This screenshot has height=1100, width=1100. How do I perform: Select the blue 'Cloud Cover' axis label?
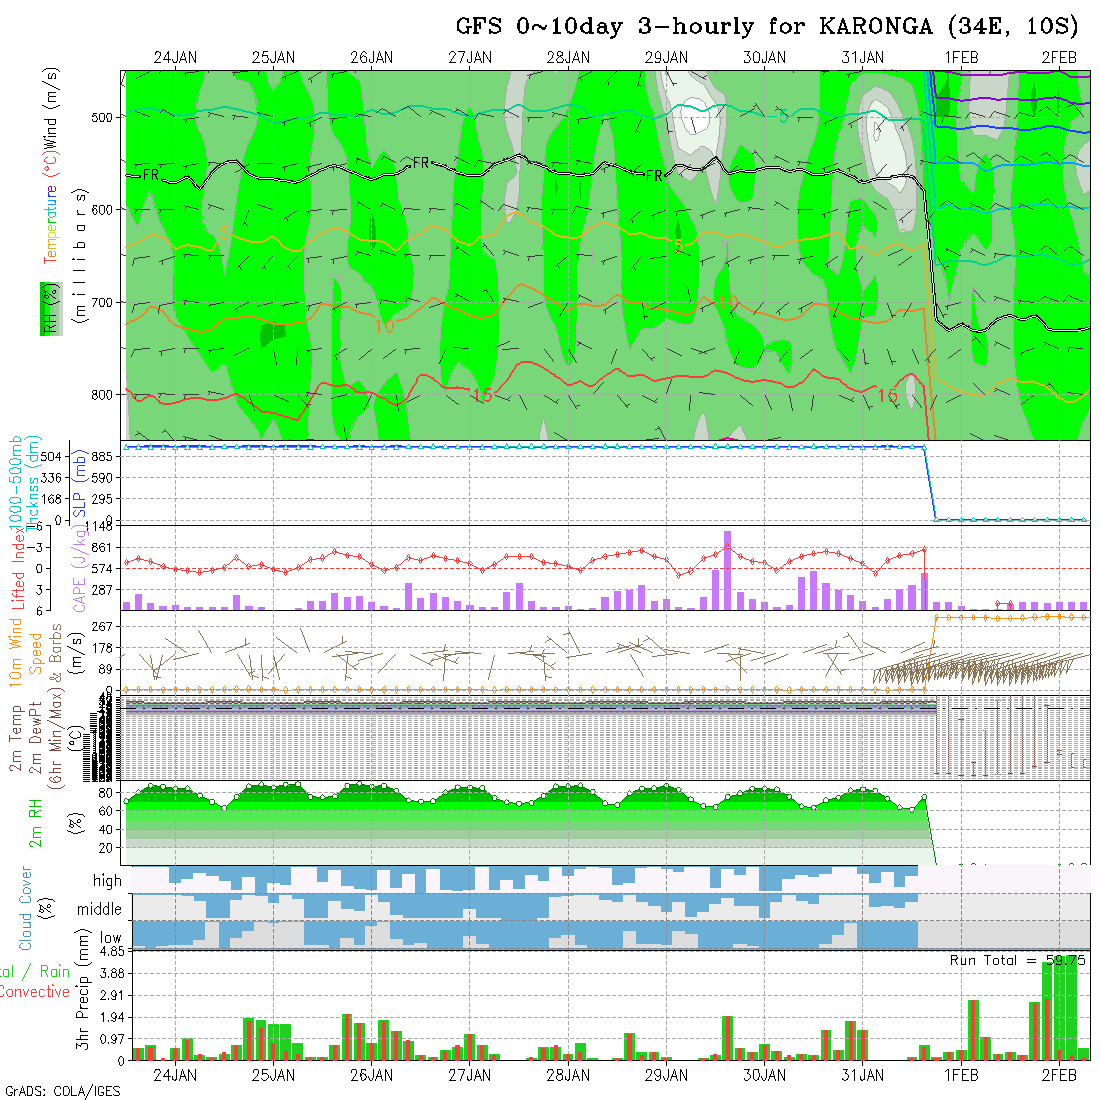pyautogui.click(x=26, y=908)
